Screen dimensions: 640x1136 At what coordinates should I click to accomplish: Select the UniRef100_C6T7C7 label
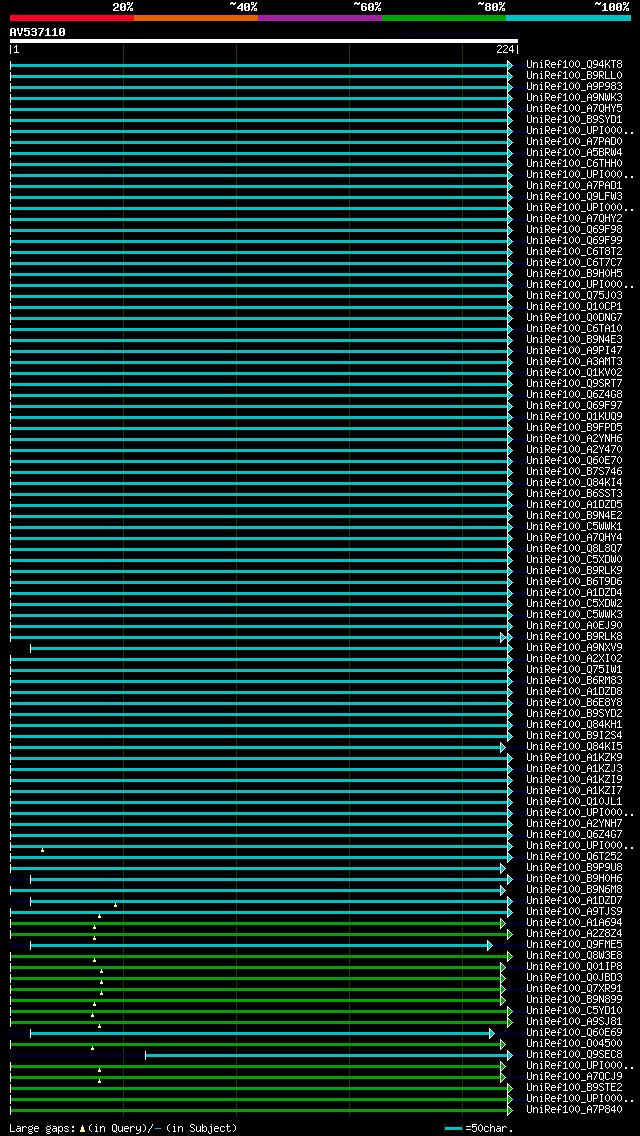(x=574, y=262)
